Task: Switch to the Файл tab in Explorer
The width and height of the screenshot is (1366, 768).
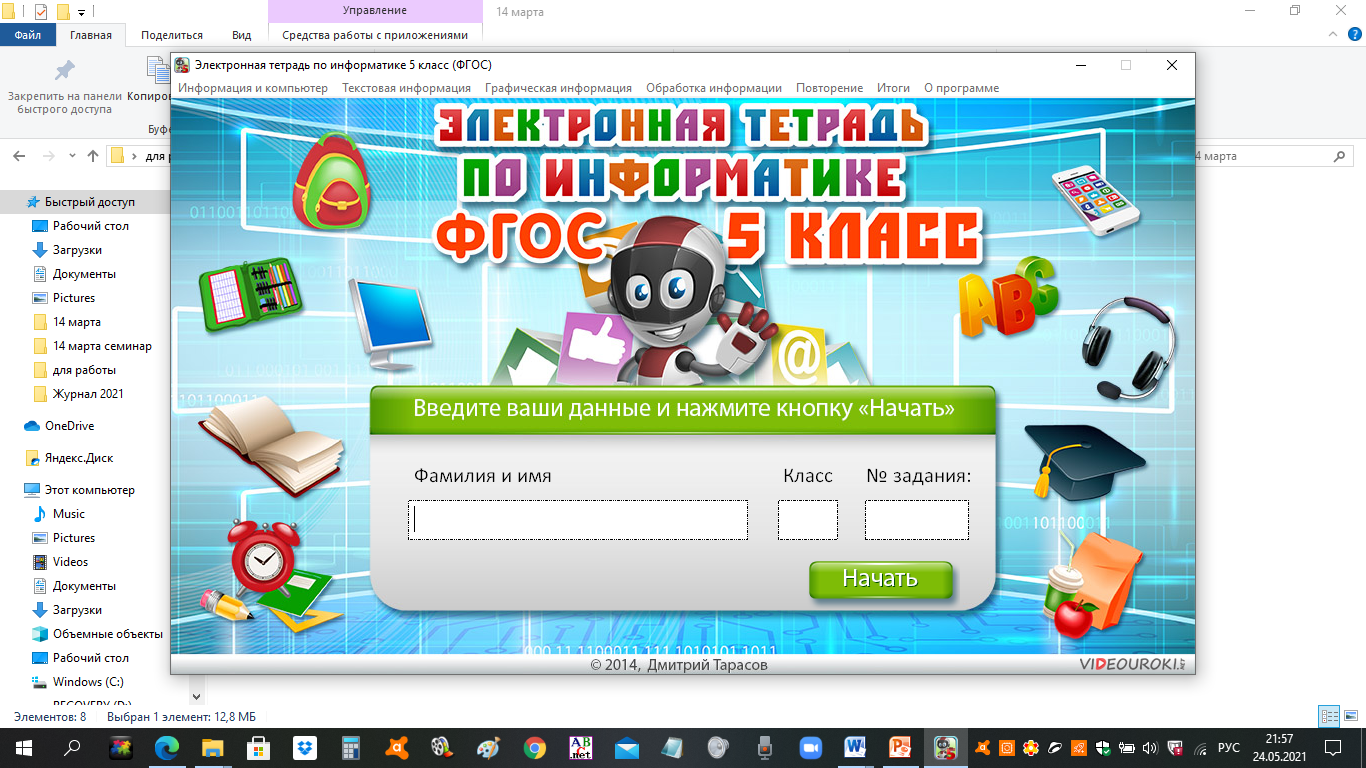Action: click(x=28, y=35)
